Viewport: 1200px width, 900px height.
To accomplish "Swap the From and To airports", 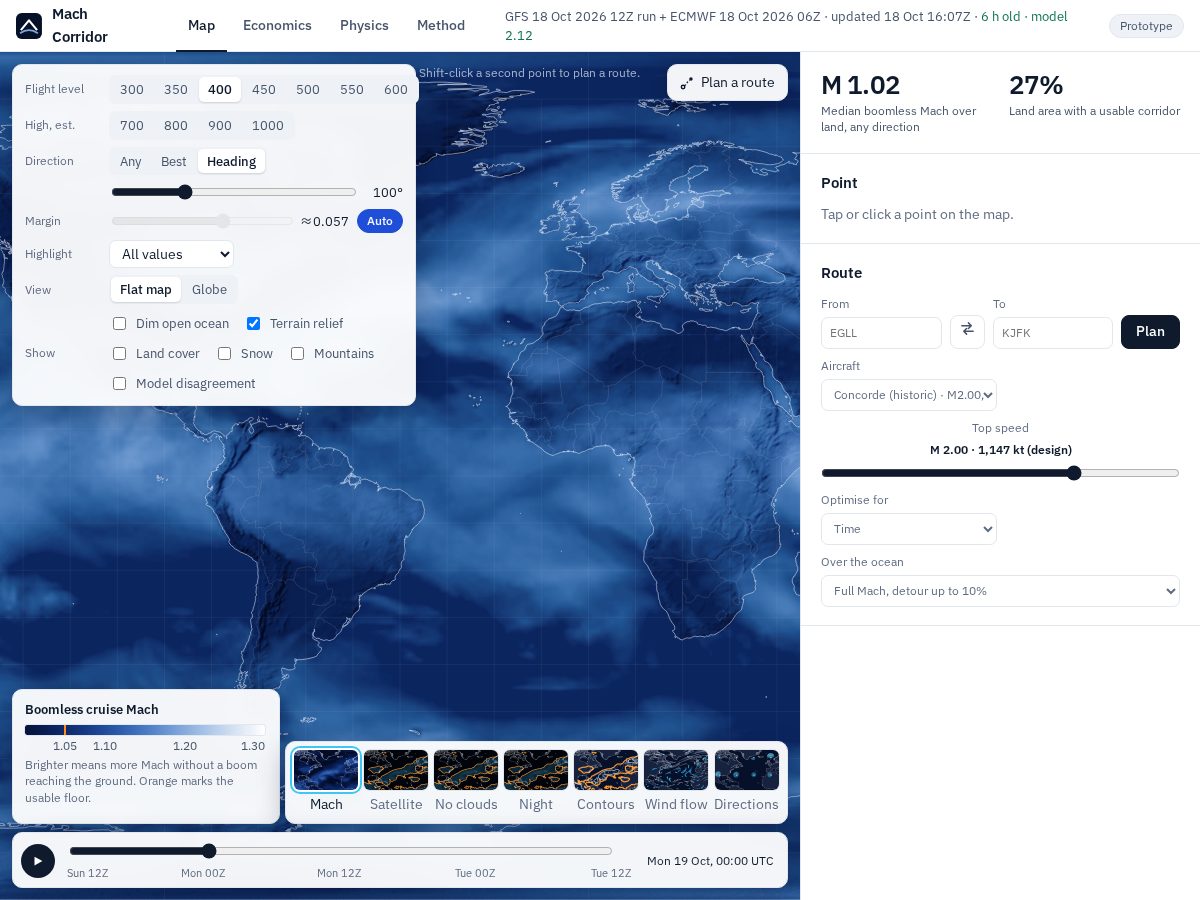I will click(967, 331).
